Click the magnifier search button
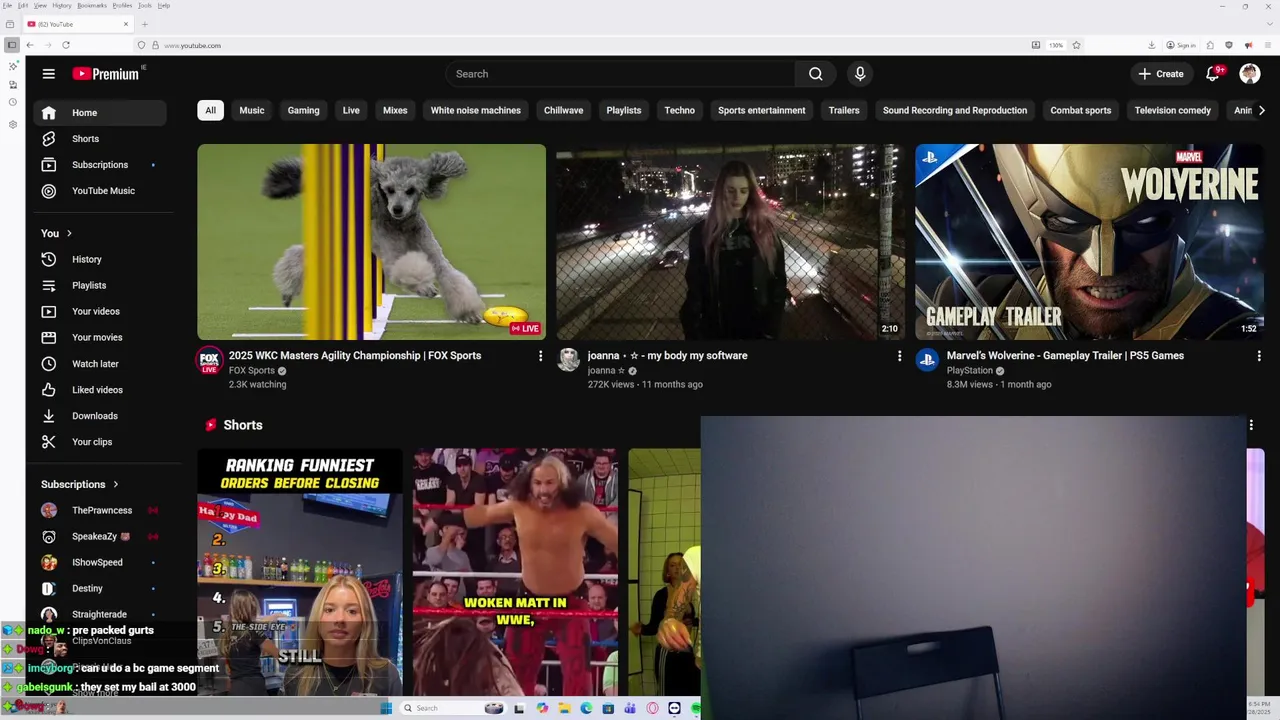Viewport: 1280px width, 720px height. tap(816, 74)
